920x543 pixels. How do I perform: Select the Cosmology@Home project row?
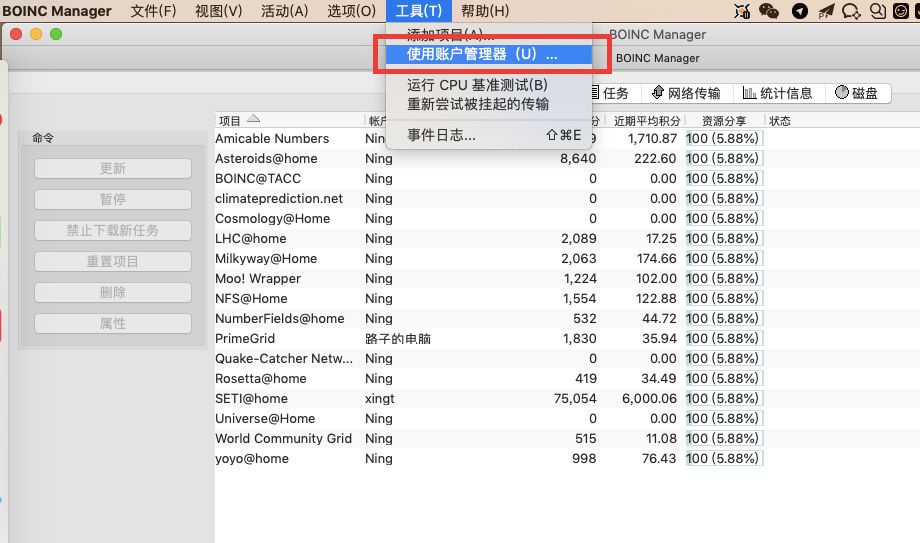(567, 218)
